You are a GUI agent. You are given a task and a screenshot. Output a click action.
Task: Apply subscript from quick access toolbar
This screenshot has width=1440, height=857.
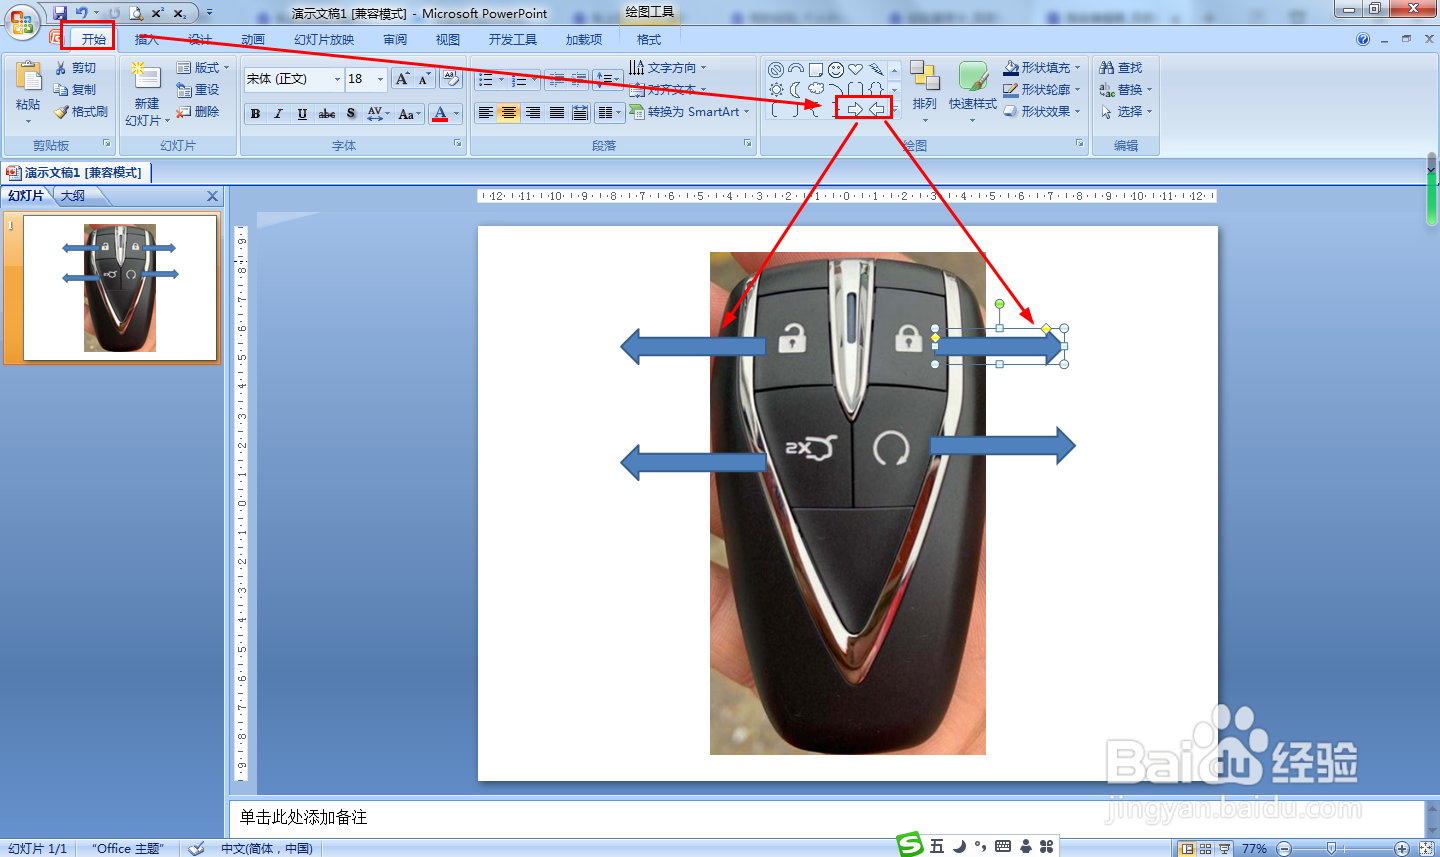tap(179, 13)
